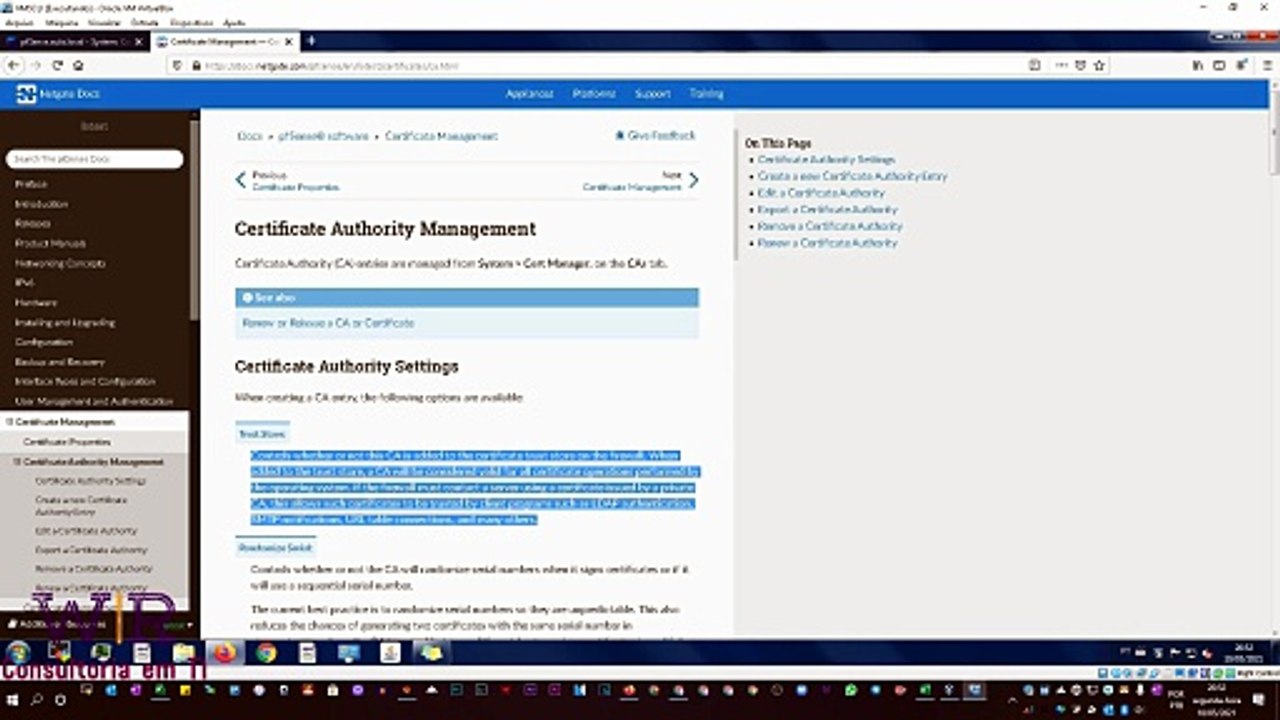The width and height of the screenshot is (1280, 720).
Task: Close the pfSense System tab
Action: tap(139, 41)
